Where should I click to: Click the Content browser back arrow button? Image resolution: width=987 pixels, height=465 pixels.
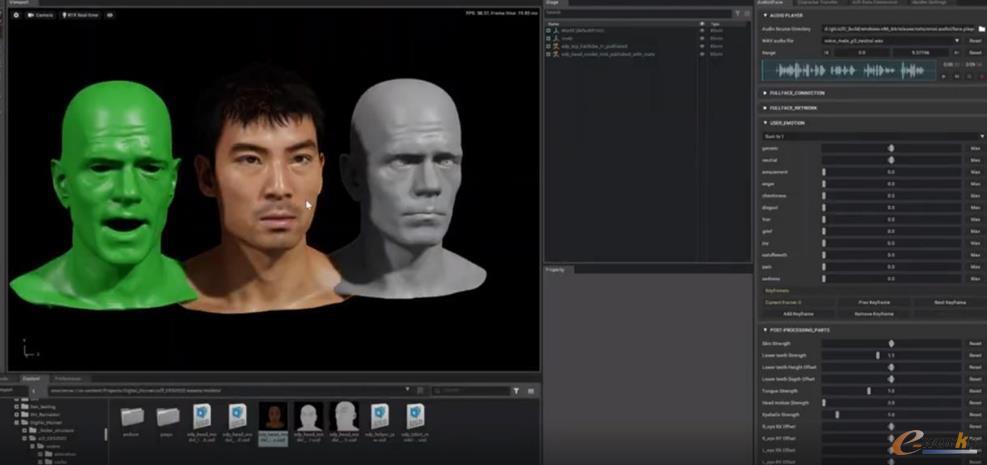tap(33, 391)
